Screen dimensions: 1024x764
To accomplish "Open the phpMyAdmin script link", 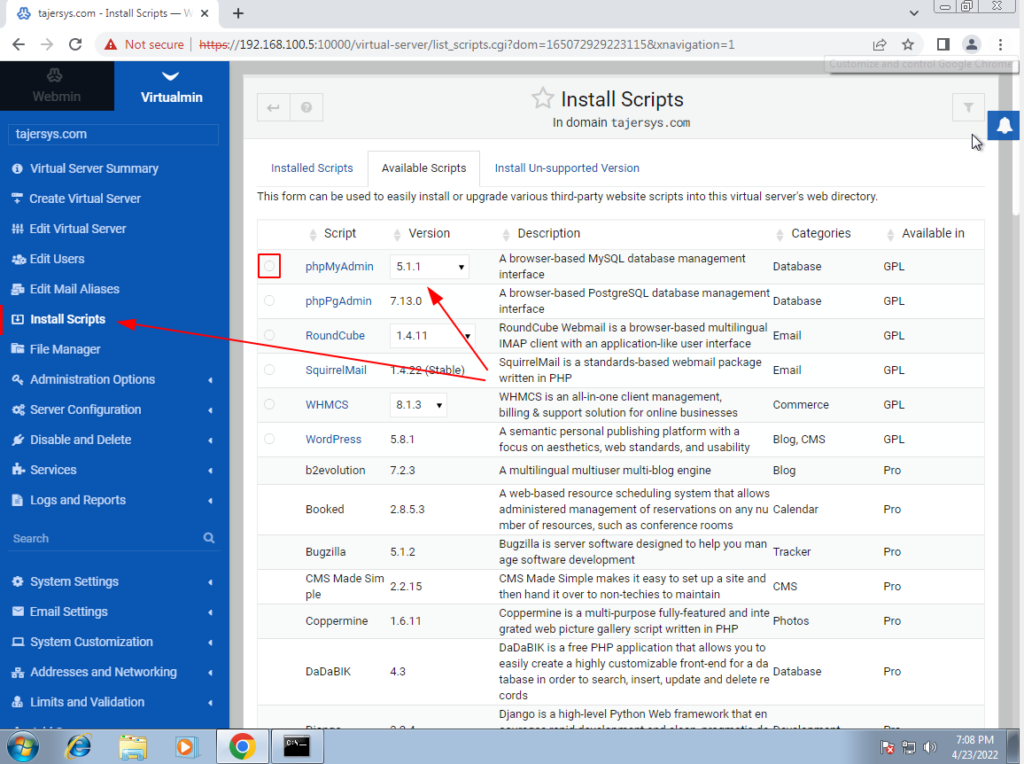I will coord(339,266).
